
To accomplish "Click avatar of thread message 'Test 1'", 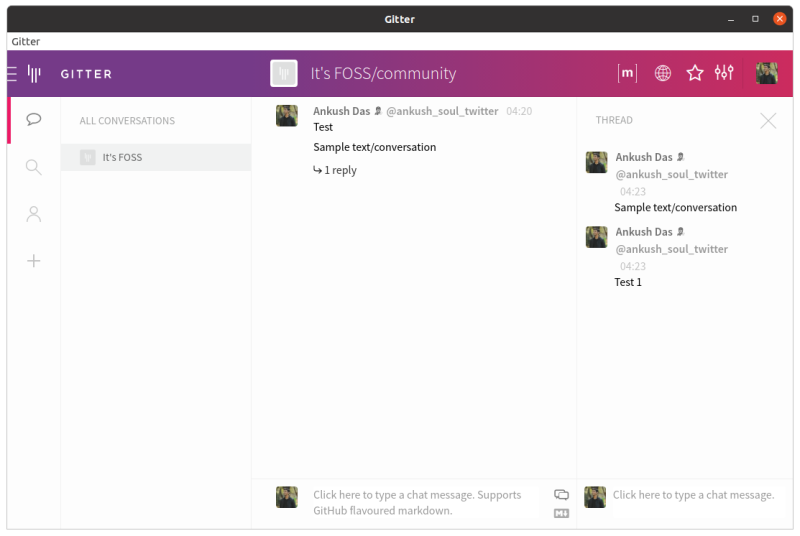I will [596, 237].
